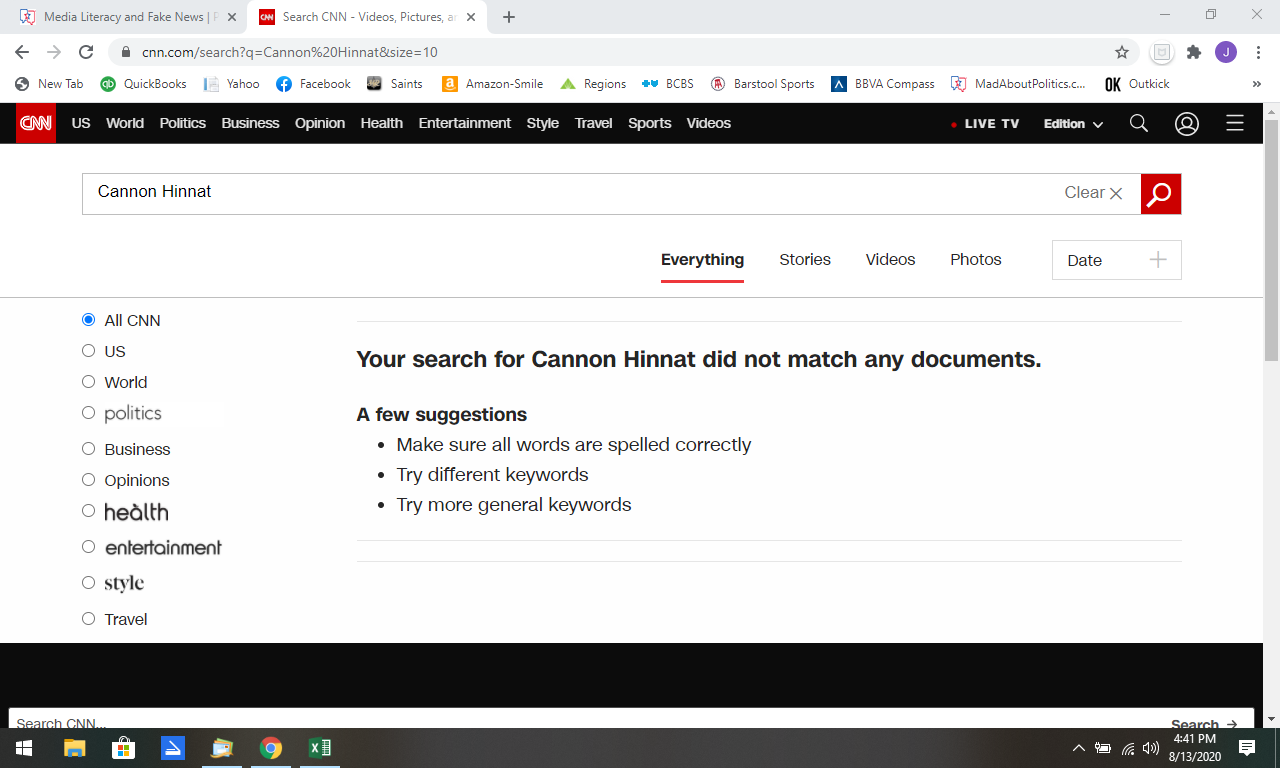Open Microsoft Store from the taskbar
The width and height of the screenshot is (1280, 768).
(x=123, y=748)
